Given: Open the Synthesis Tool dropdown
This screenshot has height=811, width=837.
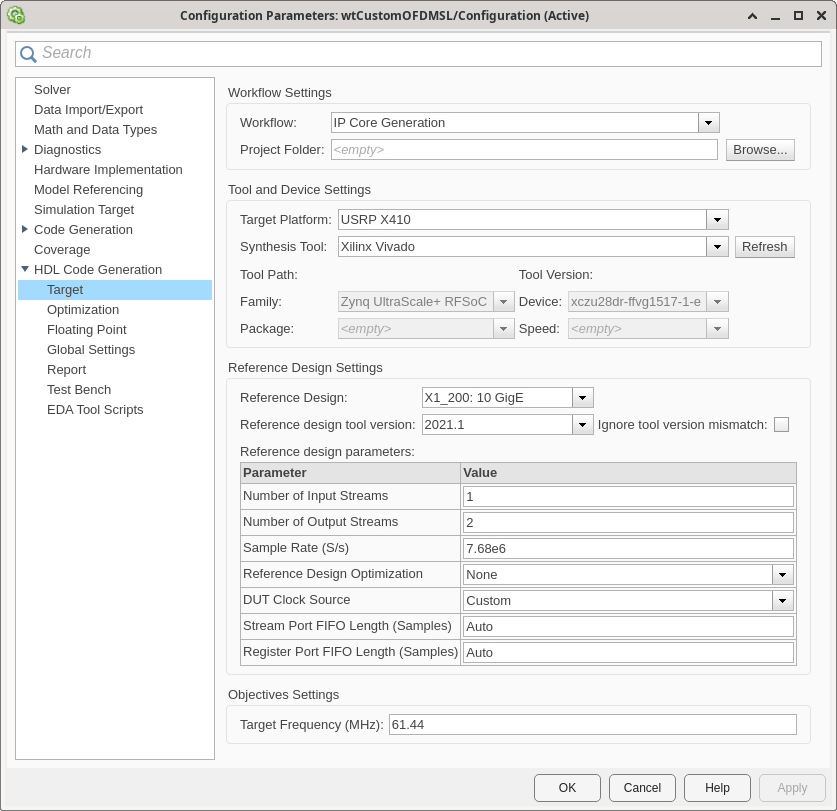Looking at the screenshot, I should point(717,246).
